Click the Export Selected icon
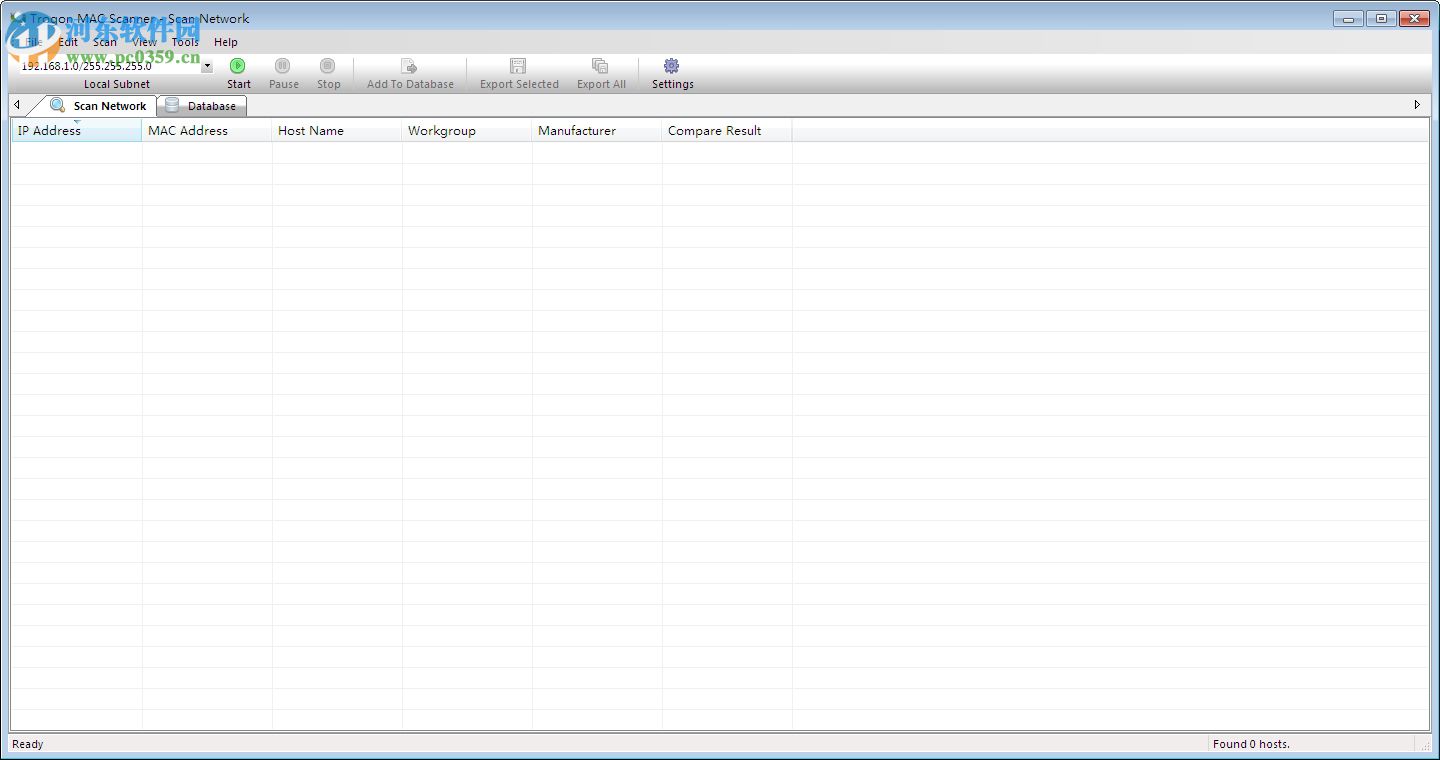The height and width of the screenshot is (760, 1440). (x=517, y=66)
